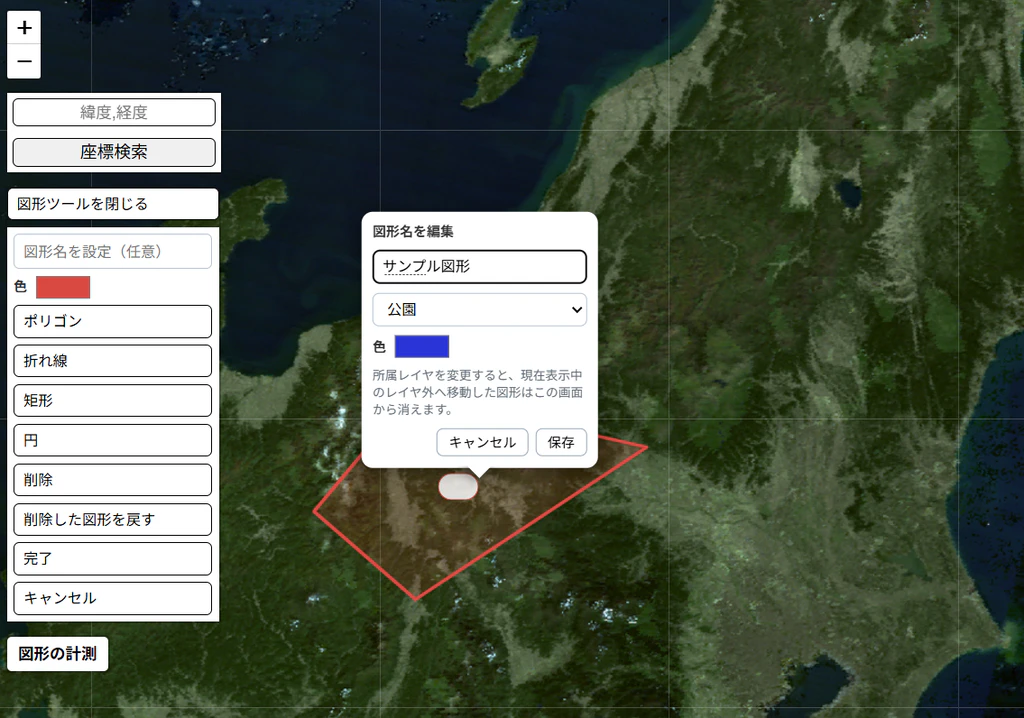Edit the サンプル図形 name field in popup

[479, 267]
